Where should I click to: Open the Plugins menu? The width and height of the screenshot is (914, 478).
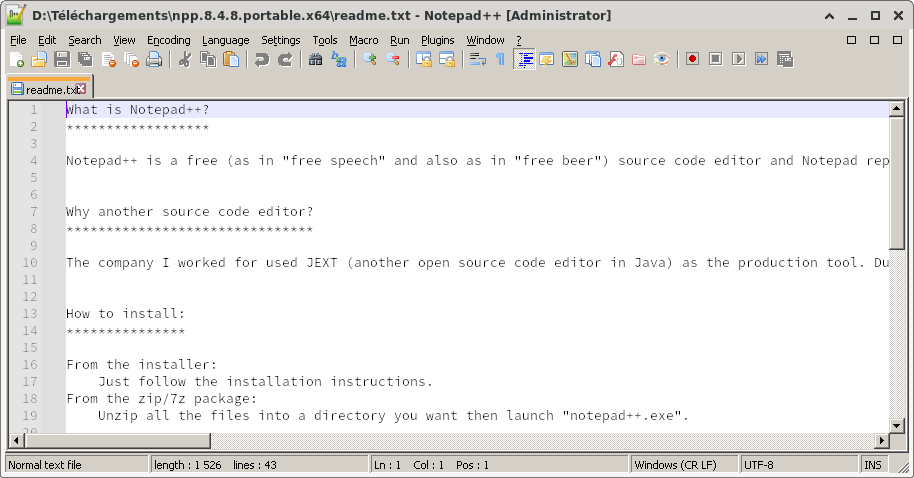click(437, 40)
